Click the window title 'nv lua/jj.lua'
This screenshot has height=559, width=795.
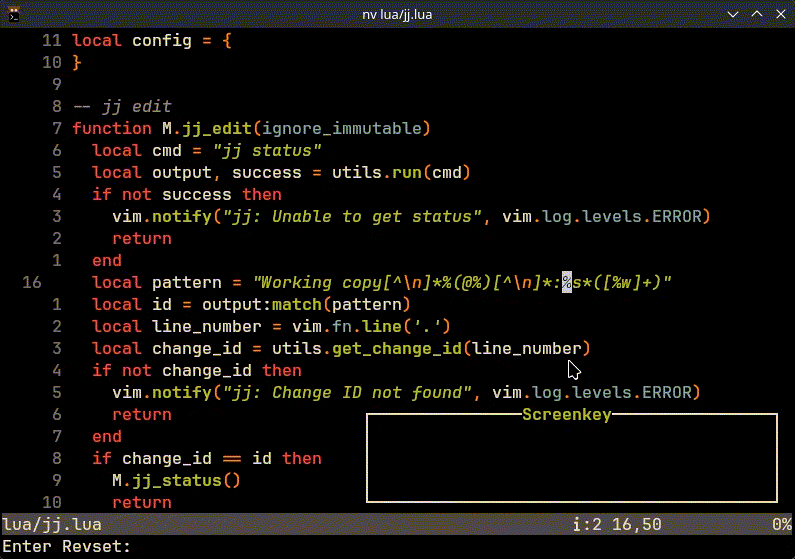[x=397, y=13]
